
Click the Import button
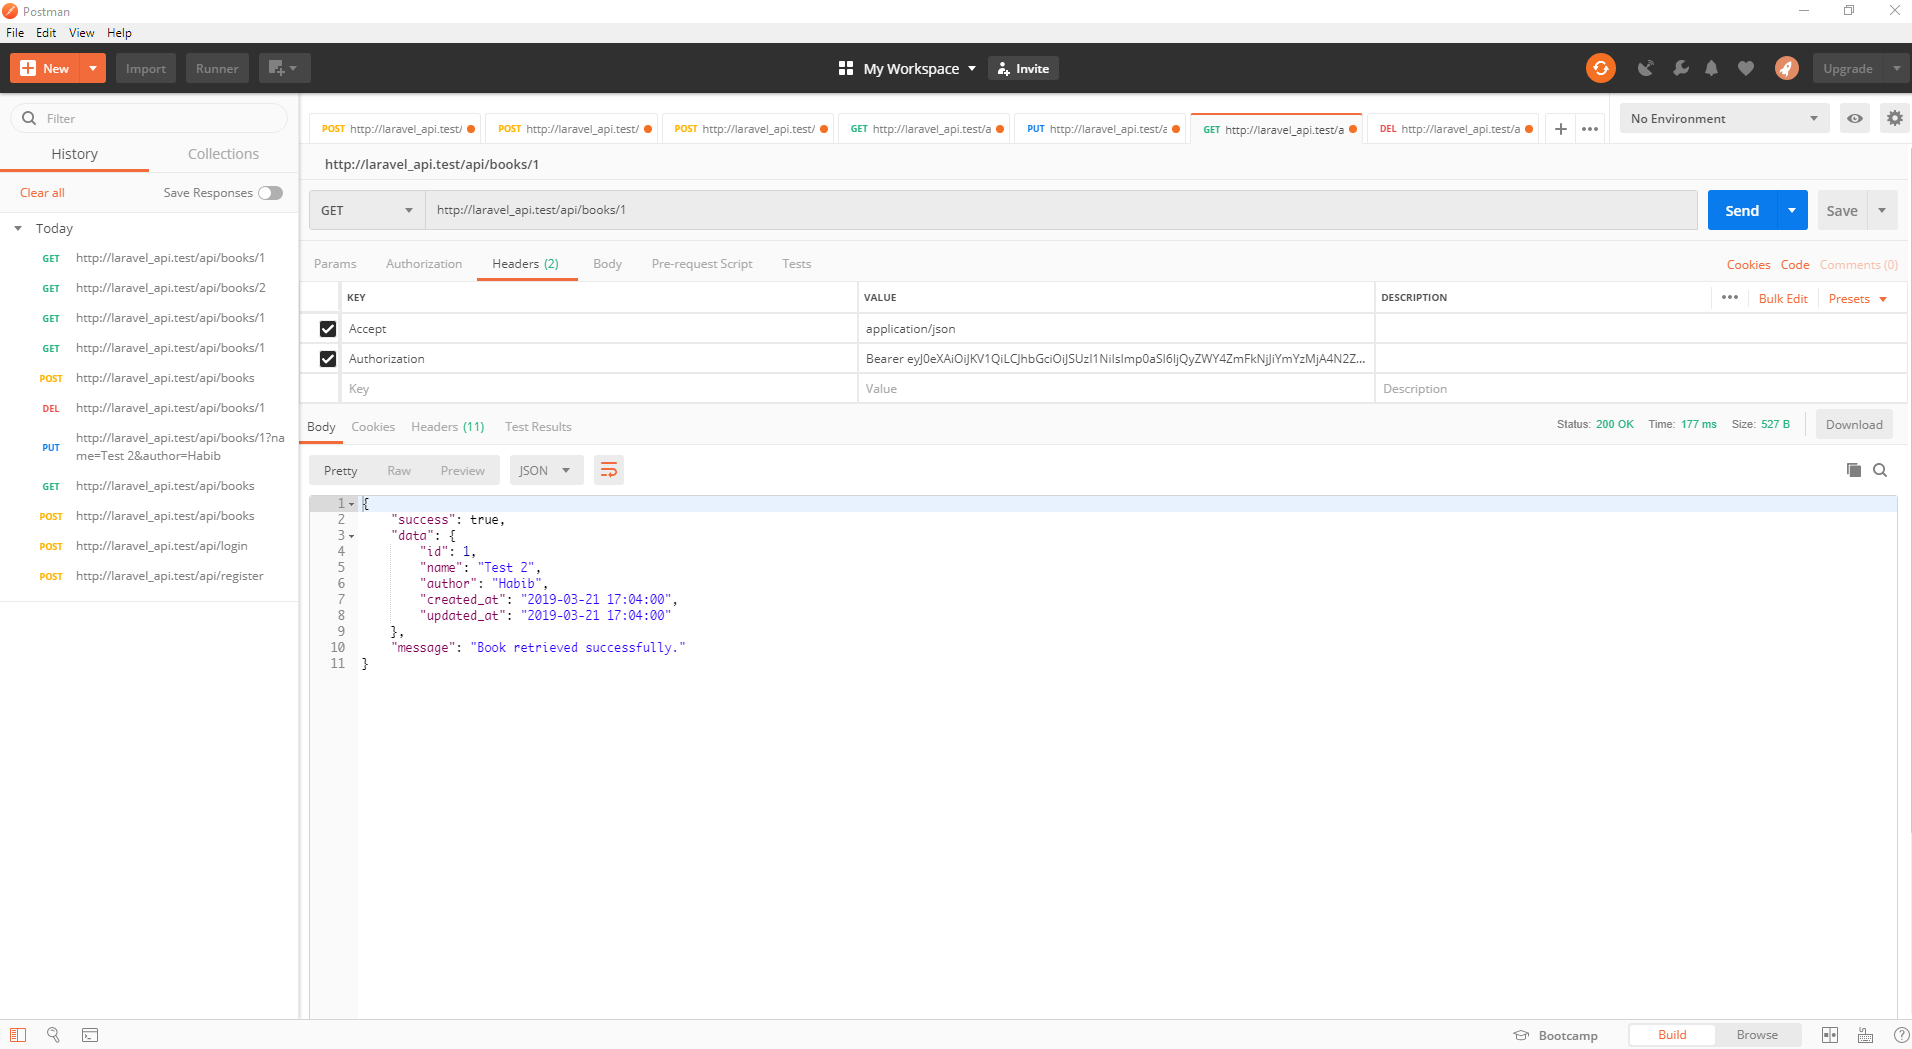(146, 68)
